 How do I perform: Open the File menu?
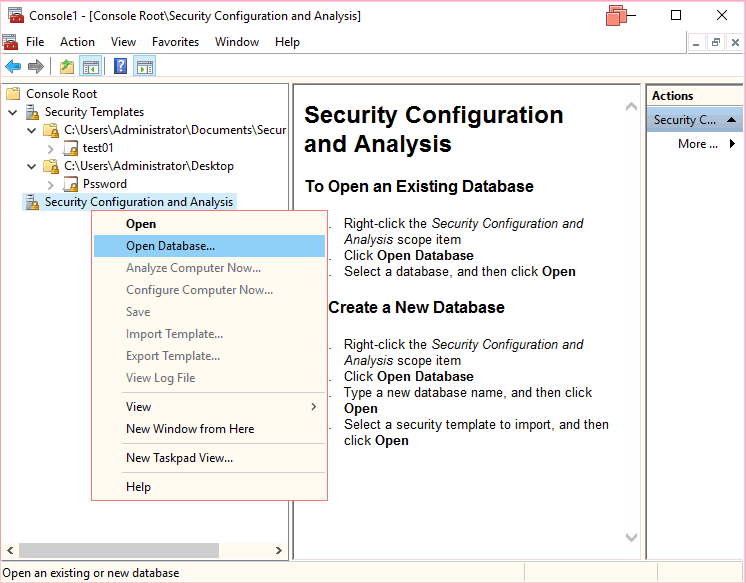pos(35,42)
